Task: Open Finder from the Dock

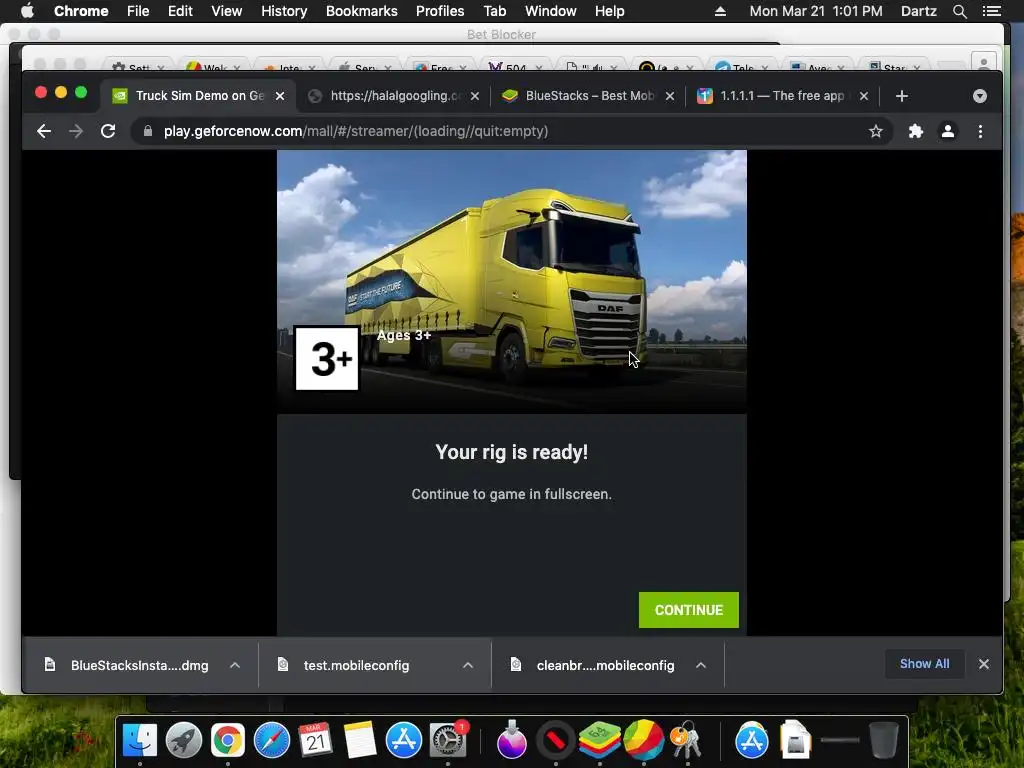Action: [140, 741]
